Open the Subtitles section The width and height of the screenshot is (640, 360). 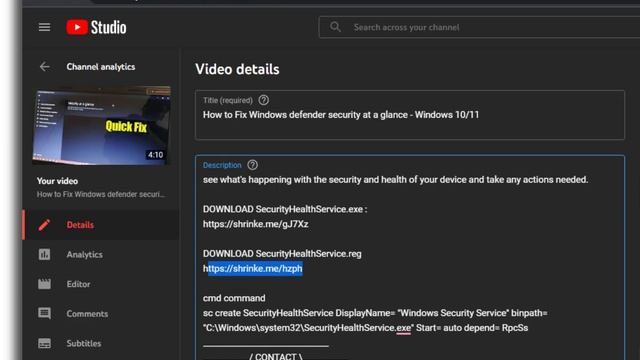coord(84,343)
